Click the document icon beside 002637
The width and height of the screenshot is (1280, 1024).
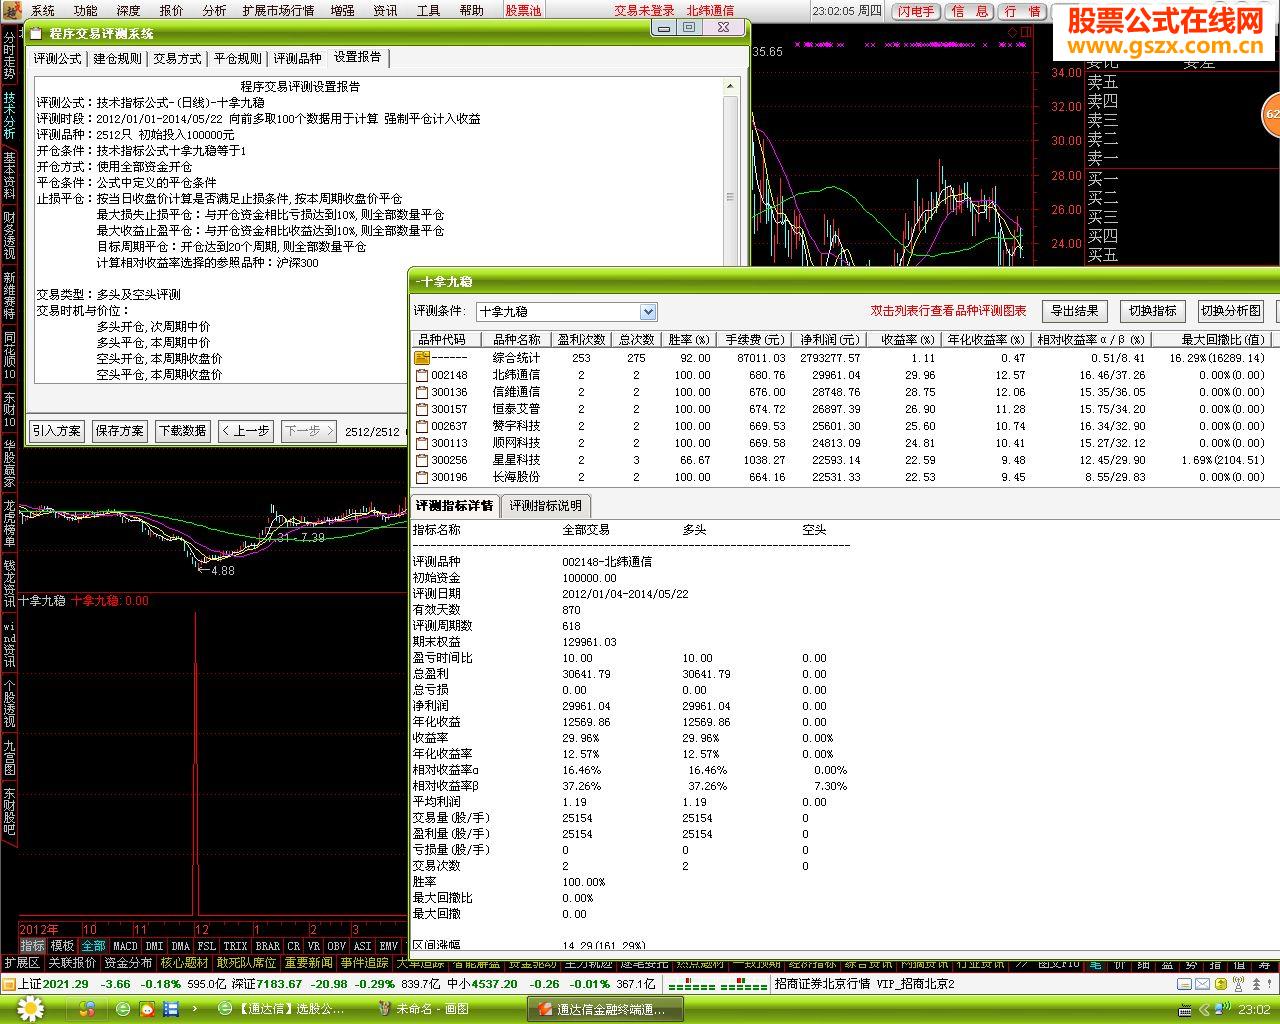point(421,426)
